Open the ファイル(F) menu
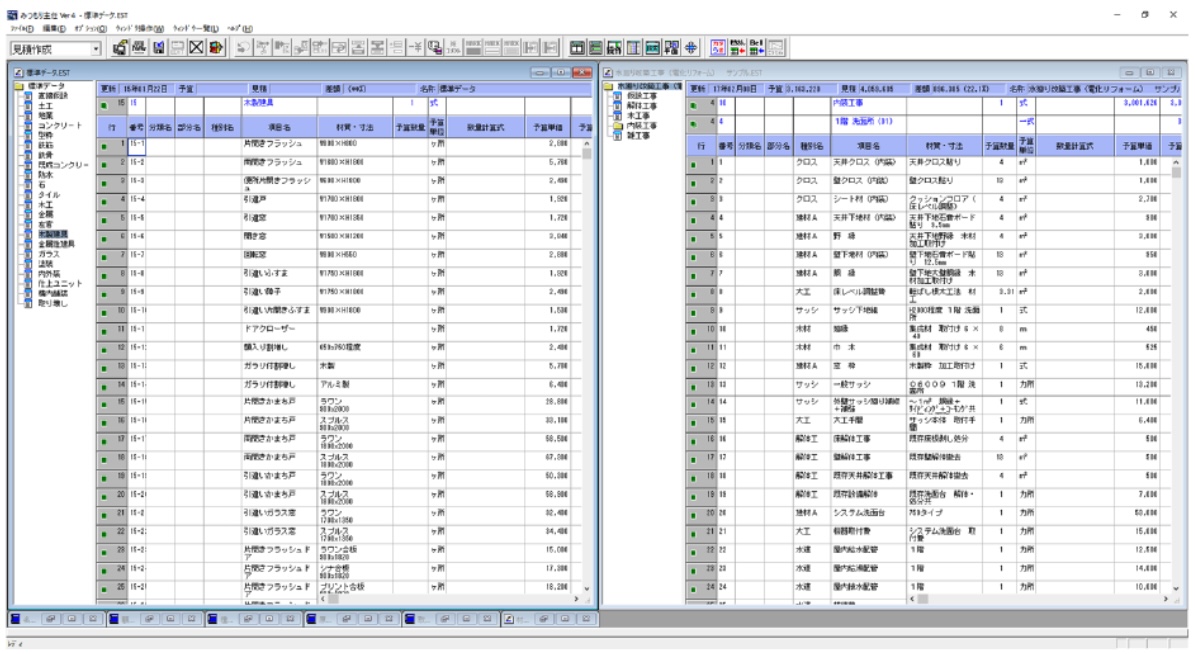The image size is (1195, 654). point(21,28)
